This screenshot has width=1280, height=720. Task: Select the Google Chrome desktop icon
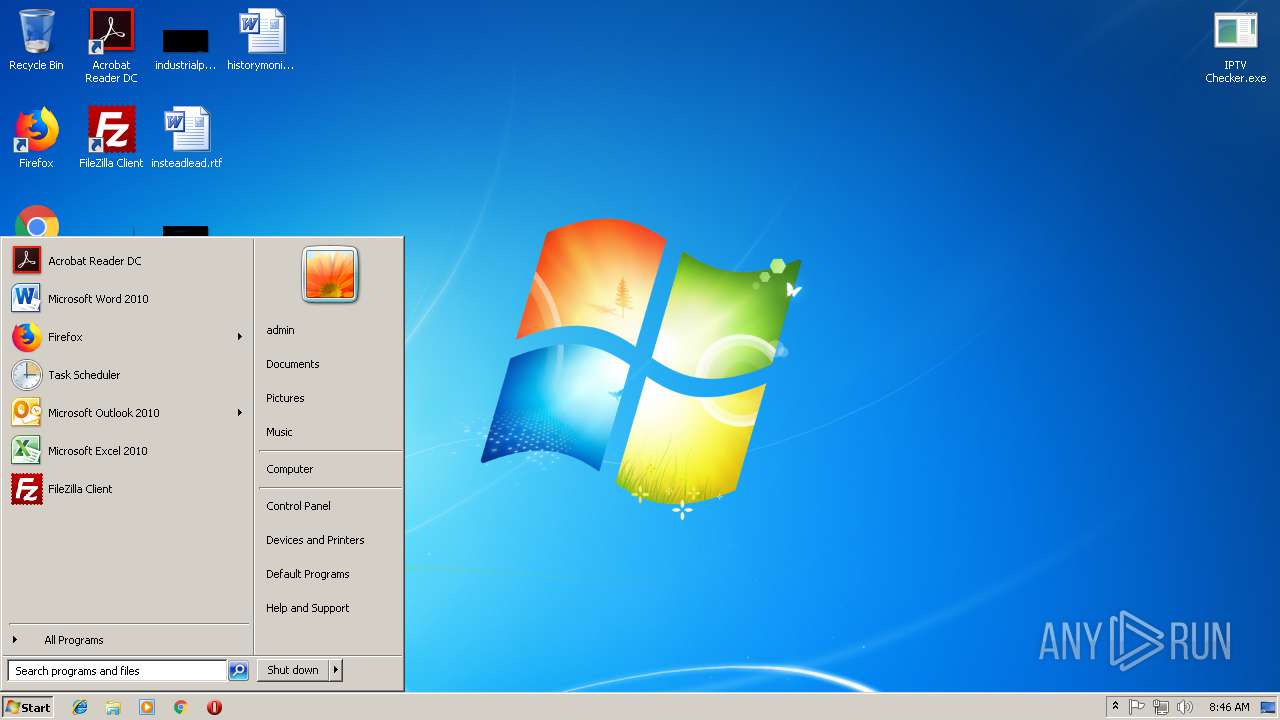point(37,222)
